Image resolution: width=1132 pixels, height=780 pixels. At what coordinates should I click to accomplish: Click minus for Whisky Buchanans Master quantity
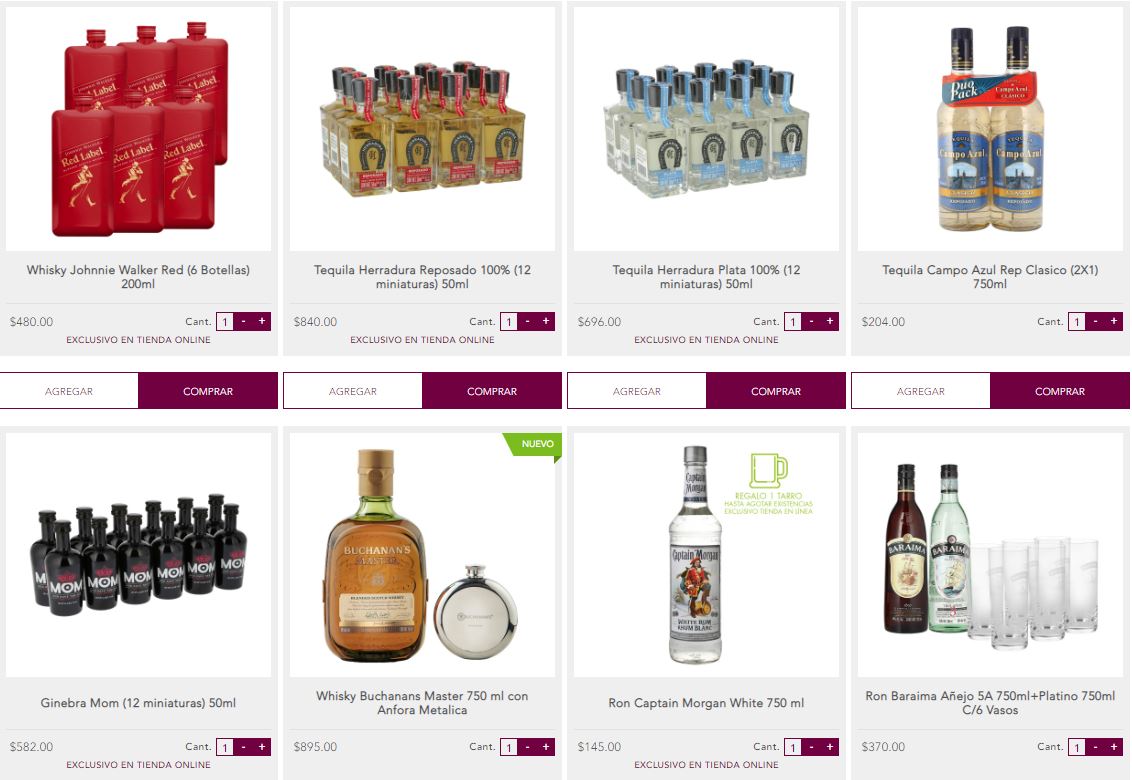click(x=527, y=747)
